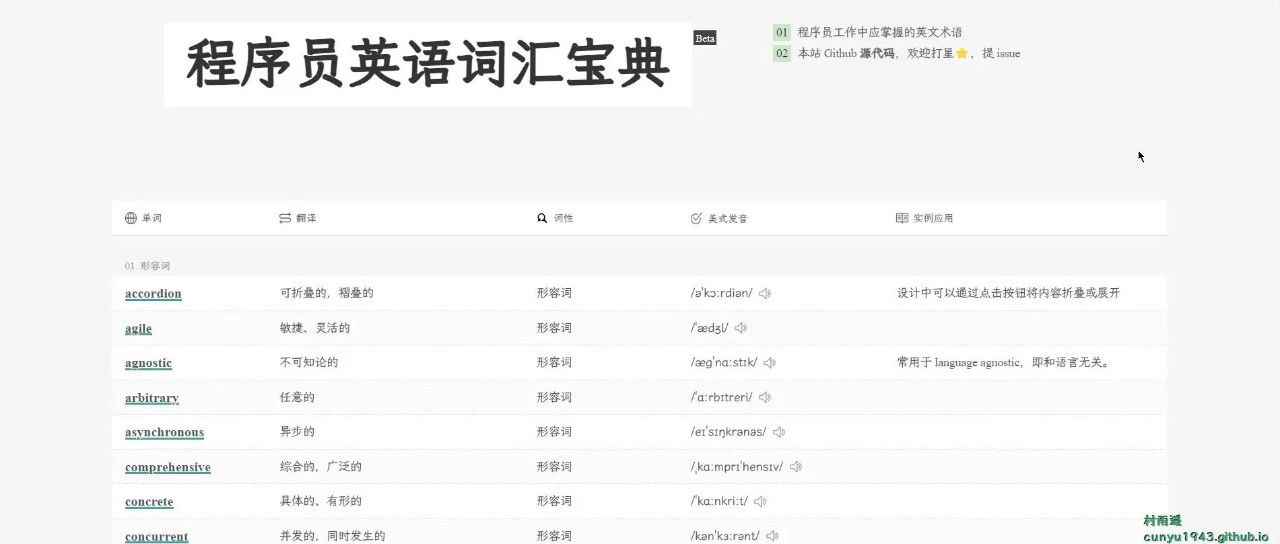Screen dimensions: 1280x544
Task: Click the swap icon beside 翻译 header
Action: click(x=285, y=218)
